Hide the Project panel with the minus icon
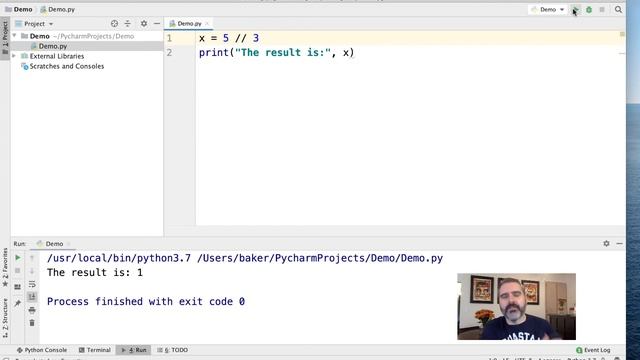Image resolution: width=640 pixels, height=360 pixels. point(157,24)
